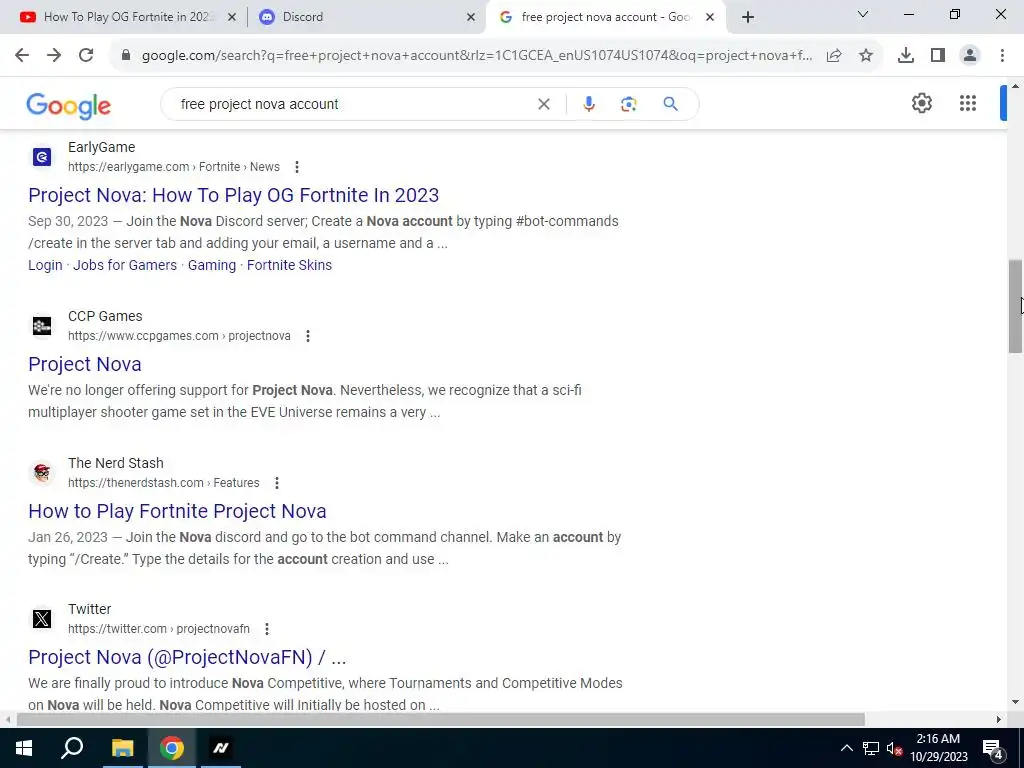Go forward to the next page
Viewport: 1024px width, 768px height.
tap(54, 56)
